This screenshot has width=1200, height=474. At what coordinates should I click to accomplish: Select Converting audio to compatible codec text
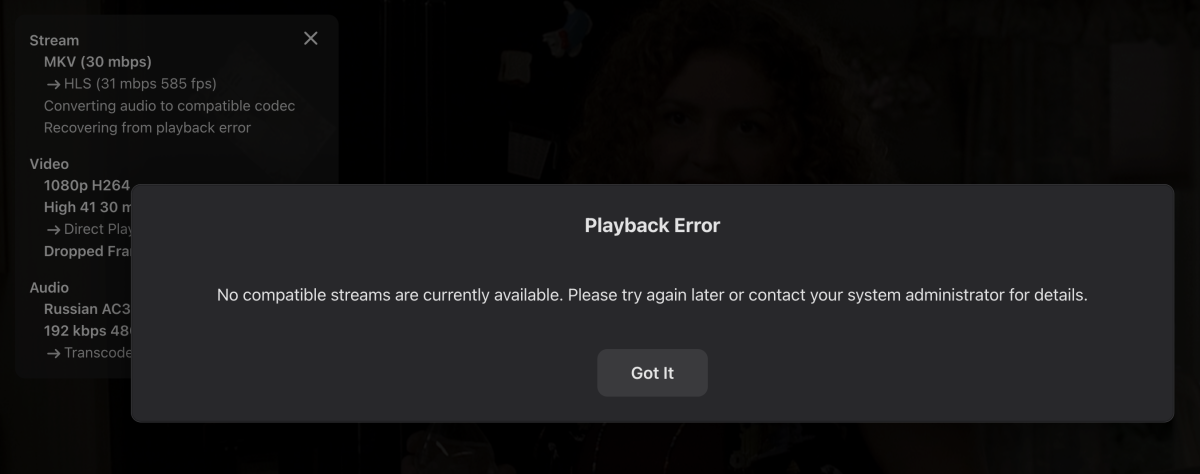pyautogui.click(x=169, y=106)
